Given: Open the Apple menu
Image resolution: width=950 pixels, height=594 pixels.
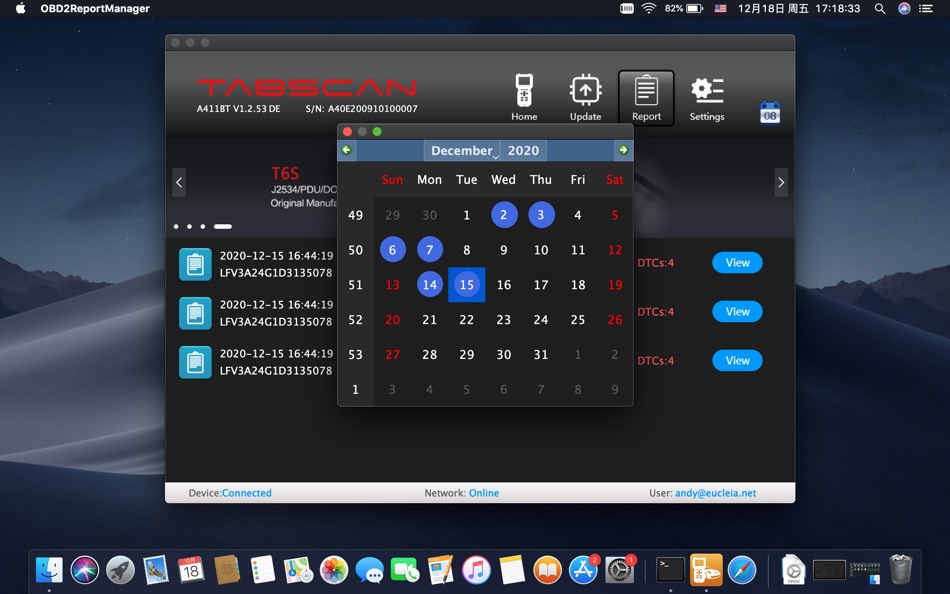Looking at the screenshot, I should 20,8.
